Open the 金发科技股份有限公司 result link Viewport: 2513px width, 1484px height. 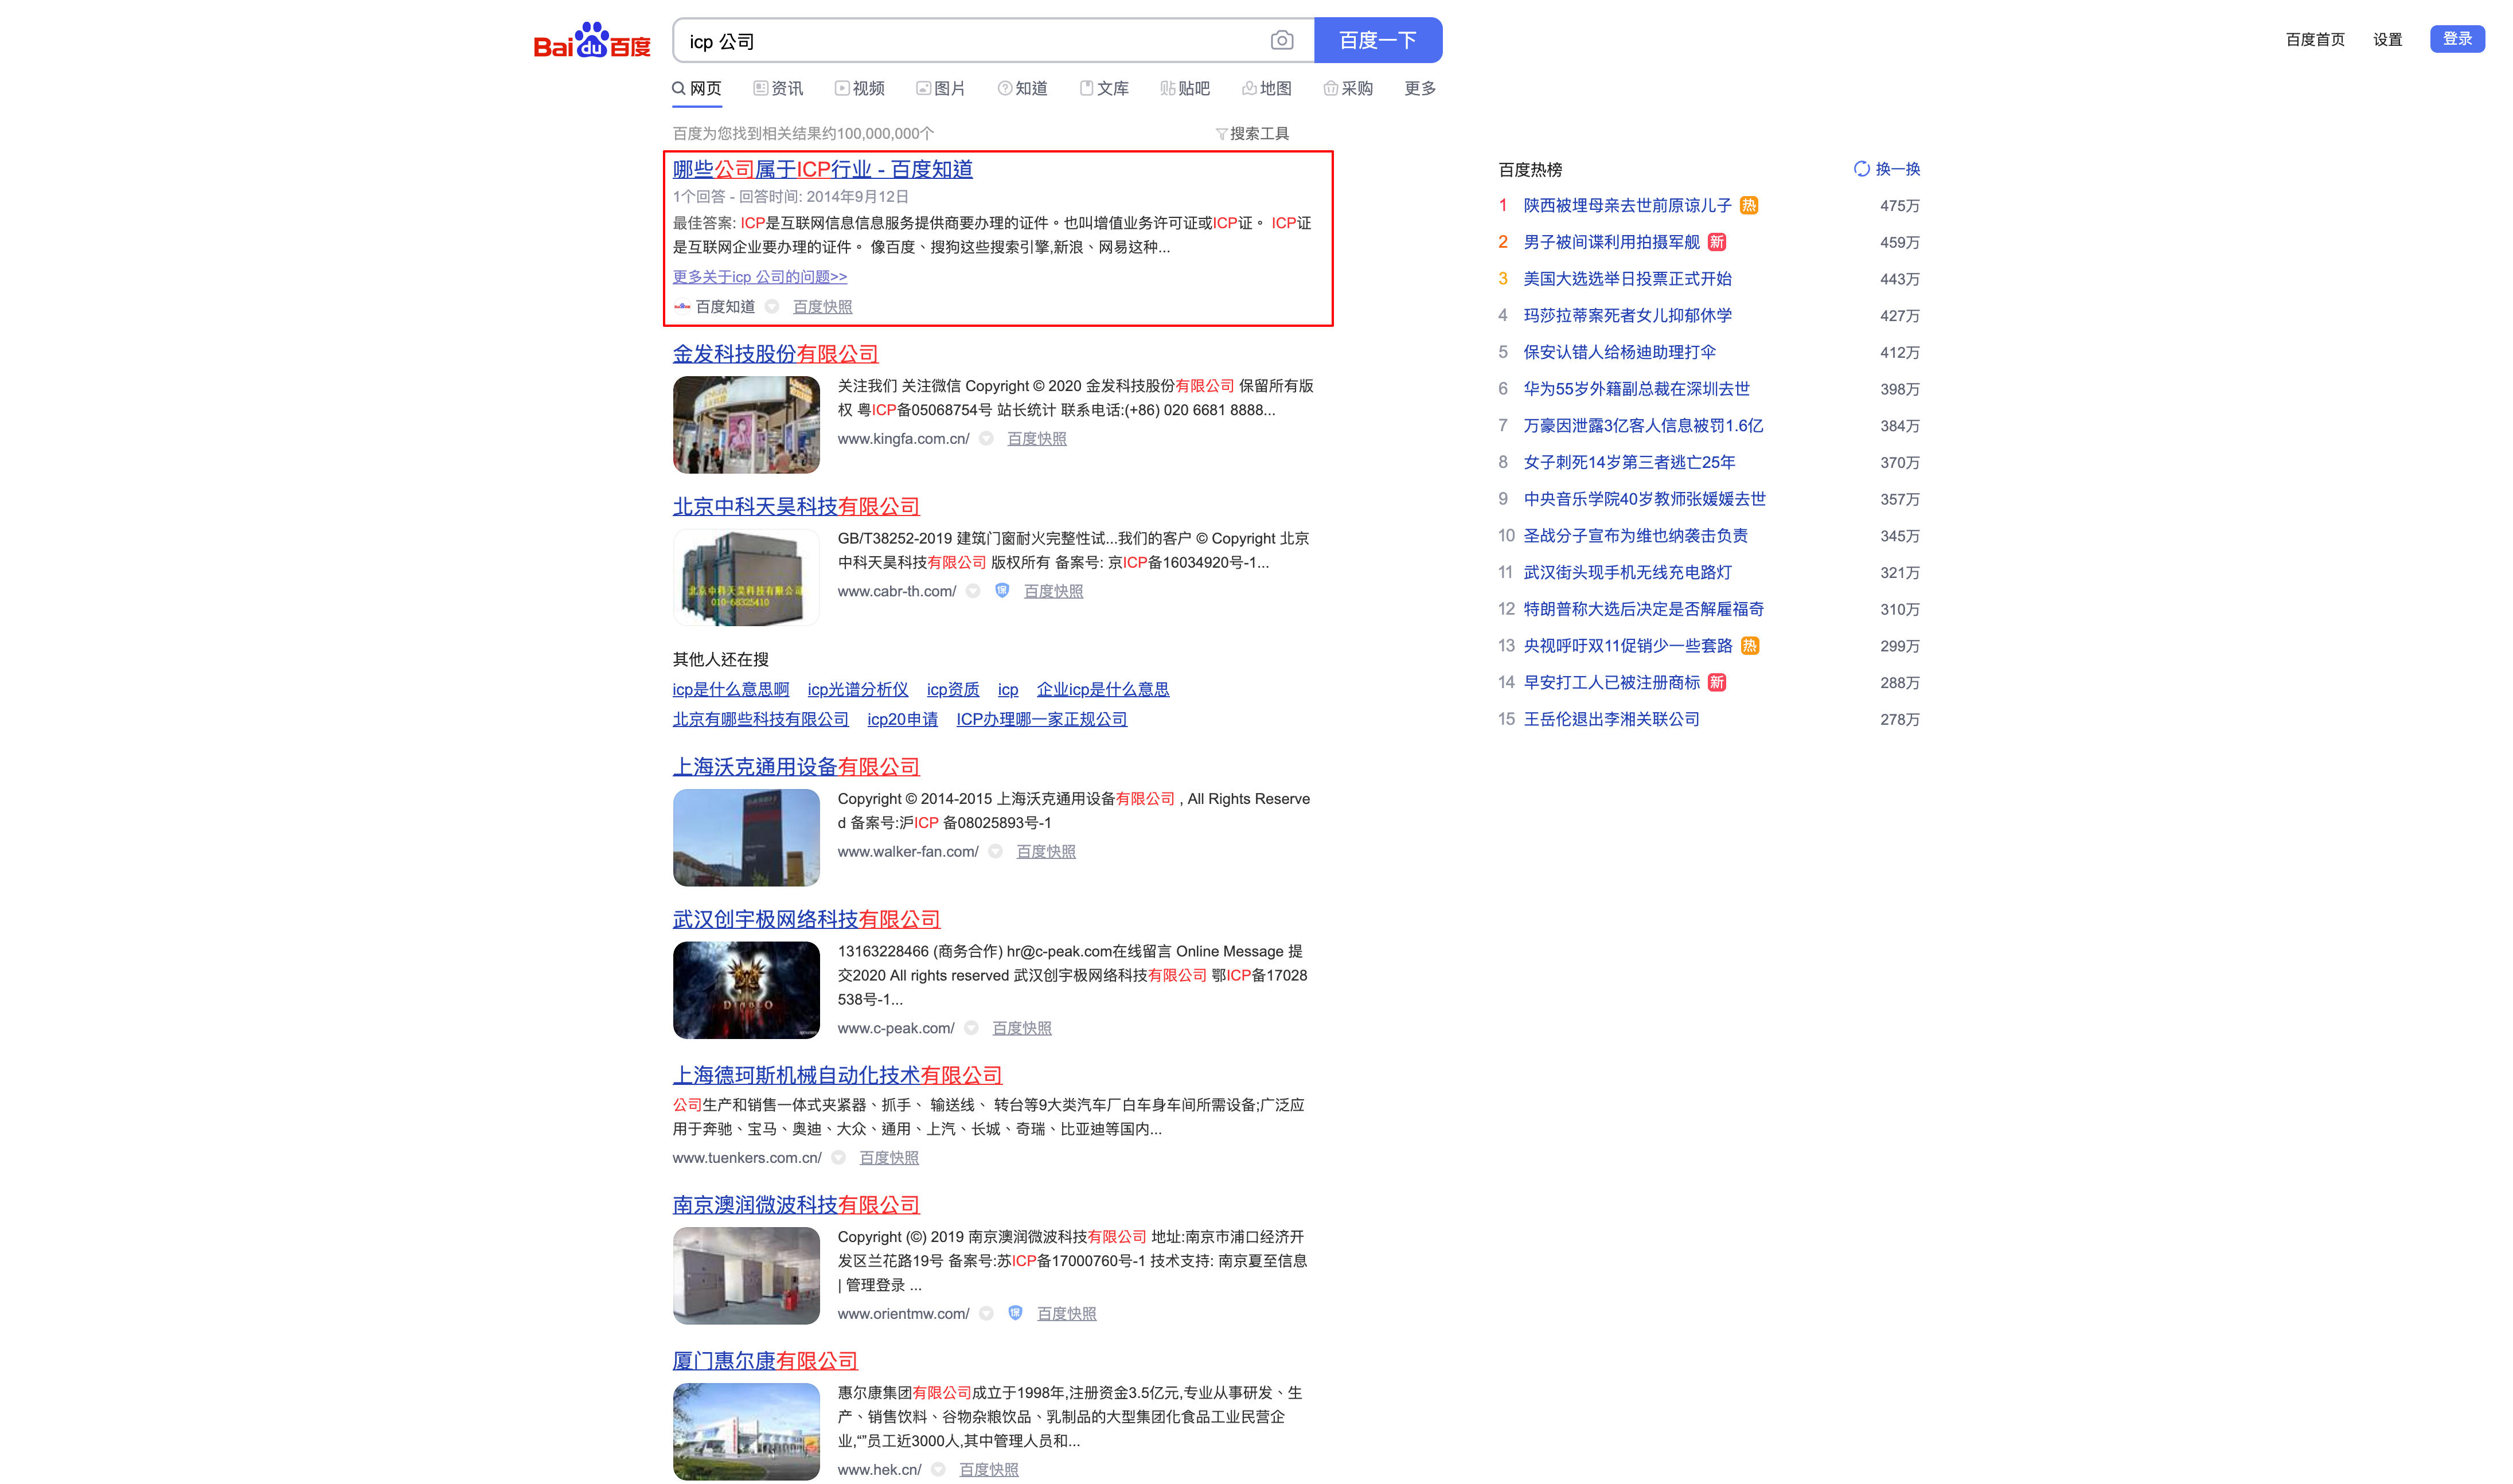[775, 354]
